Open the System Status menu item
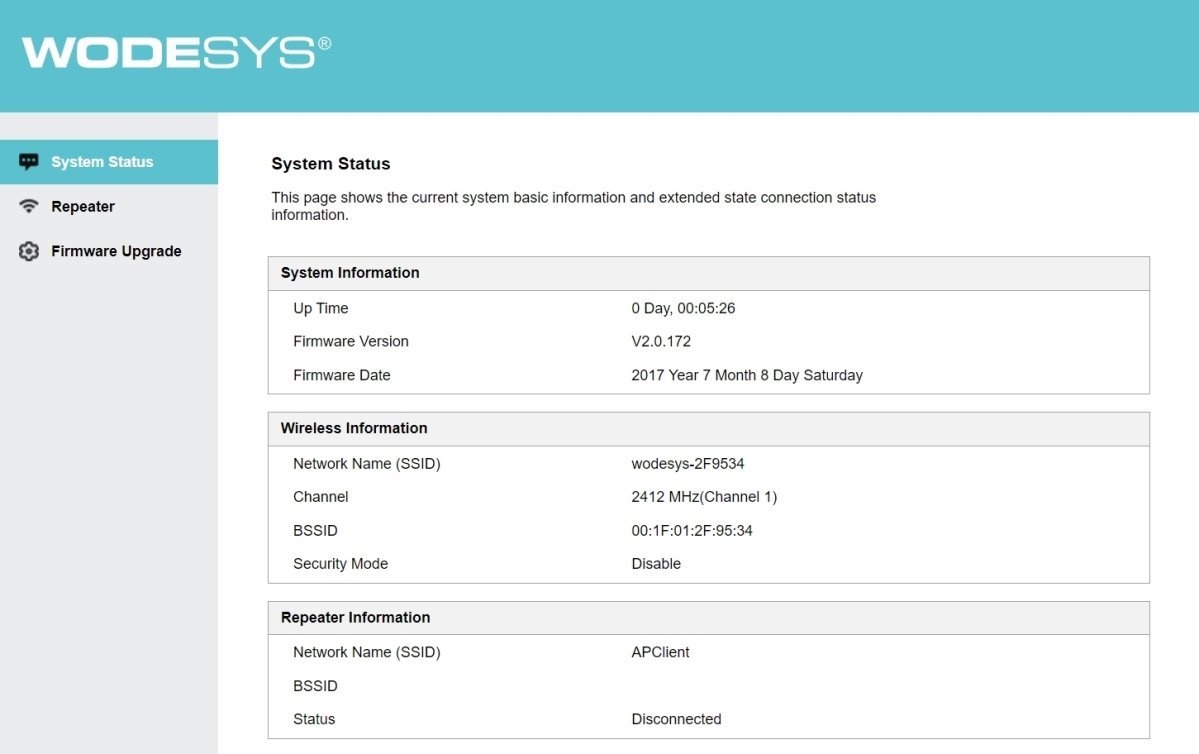Screen dimensions: 1199x754 (x=102, y=162)
